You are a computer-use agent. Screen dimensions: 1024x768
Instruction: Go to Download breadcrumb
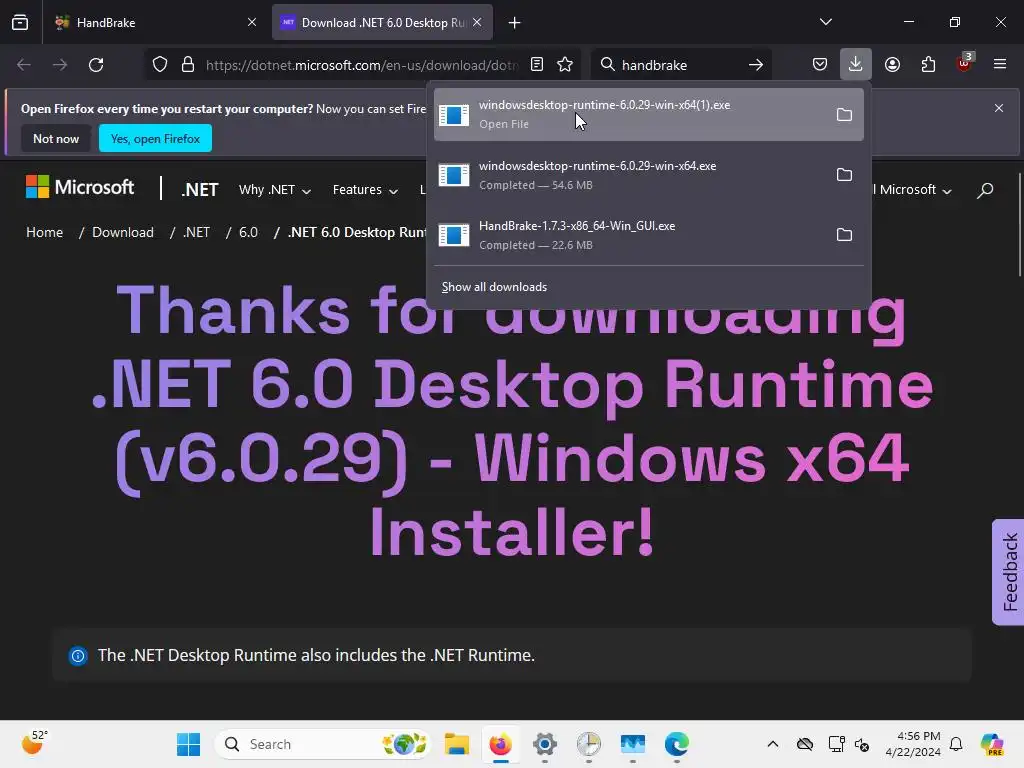(123, 232)
